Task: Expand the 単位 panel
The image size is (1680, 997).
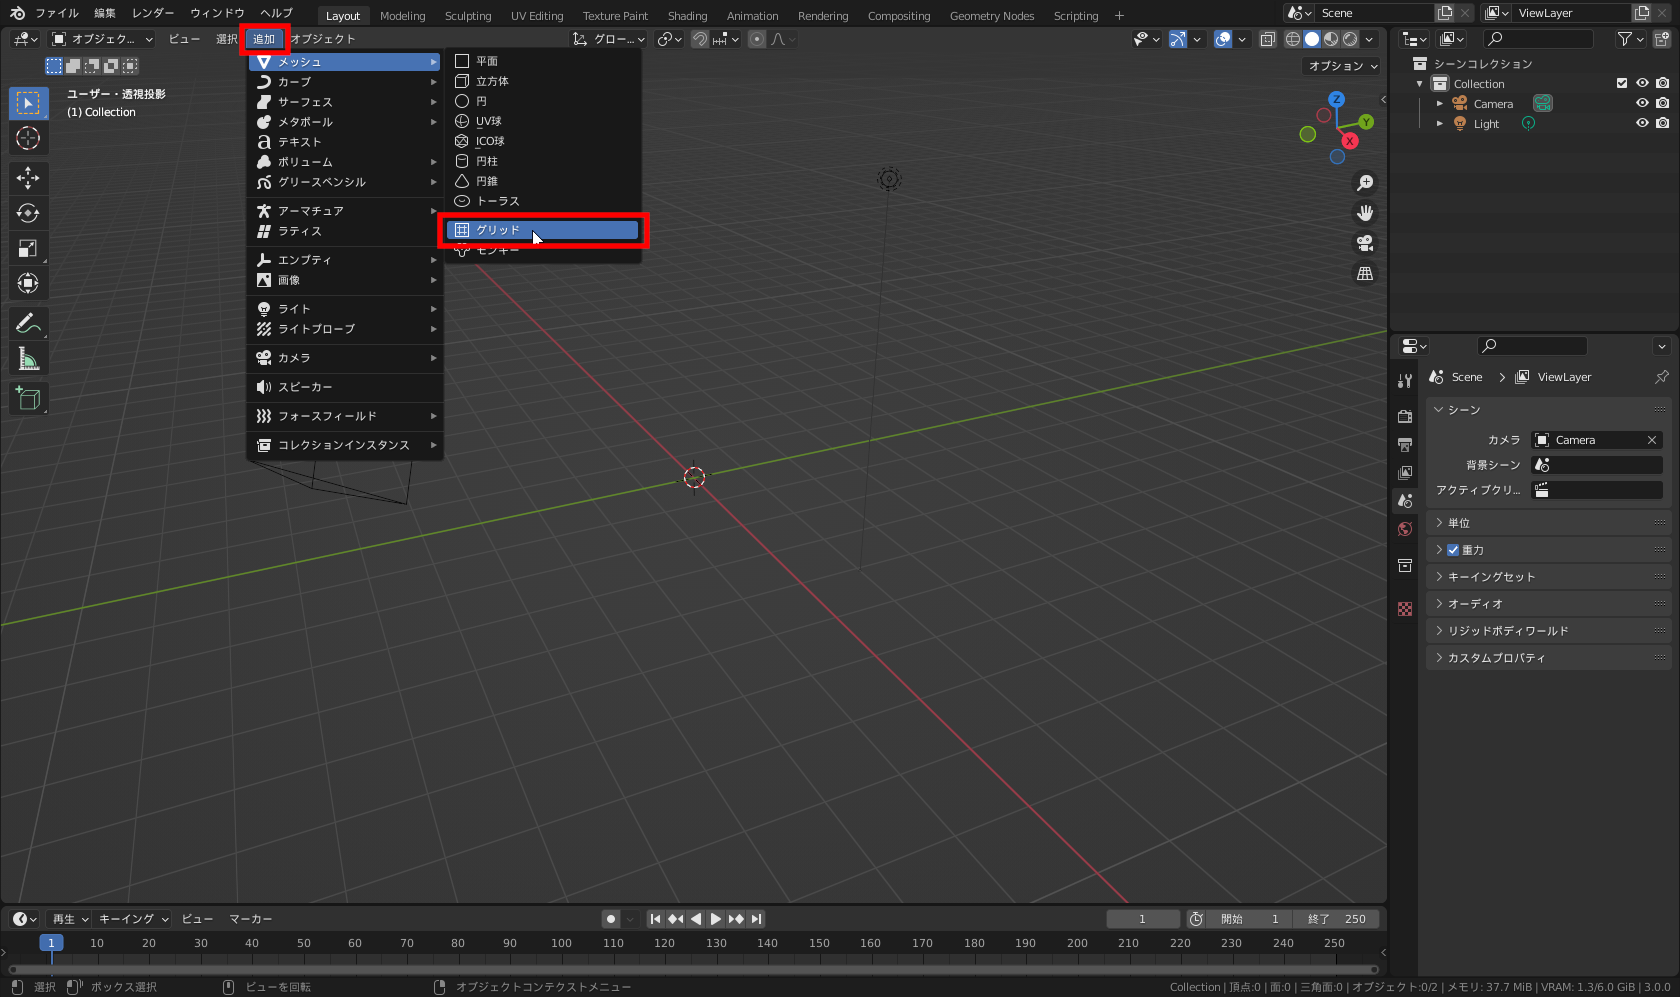Action: [x=1548, y=523]
